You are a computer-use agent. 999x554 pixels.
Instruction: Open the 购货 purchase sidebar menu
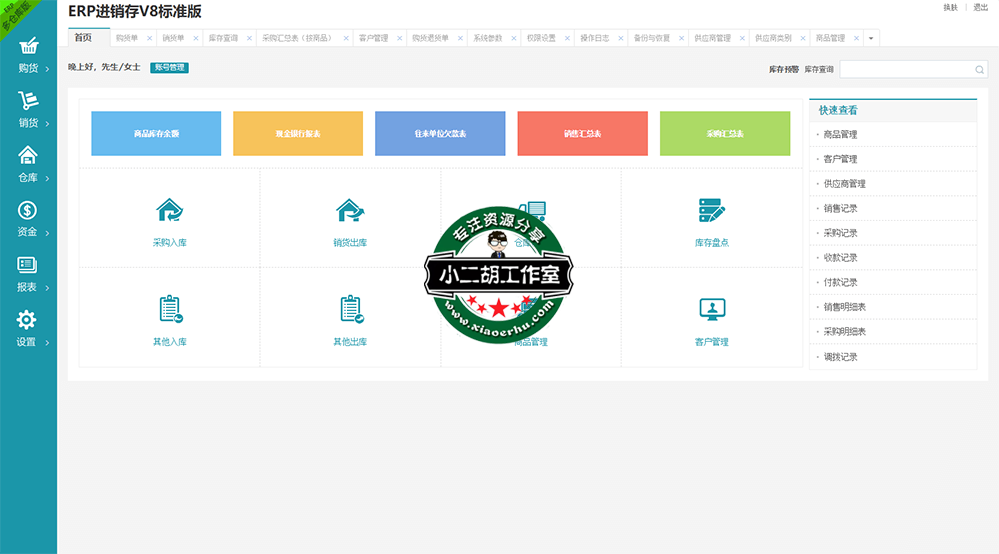pos(28,56)
